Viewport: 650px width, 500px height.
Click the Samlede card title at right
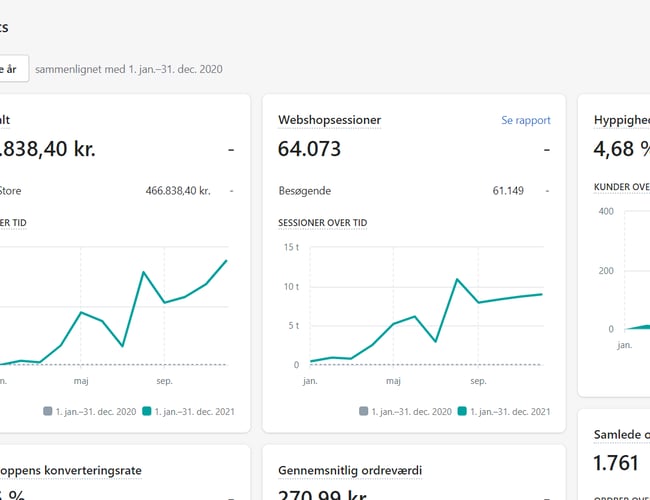coord(621,433)
